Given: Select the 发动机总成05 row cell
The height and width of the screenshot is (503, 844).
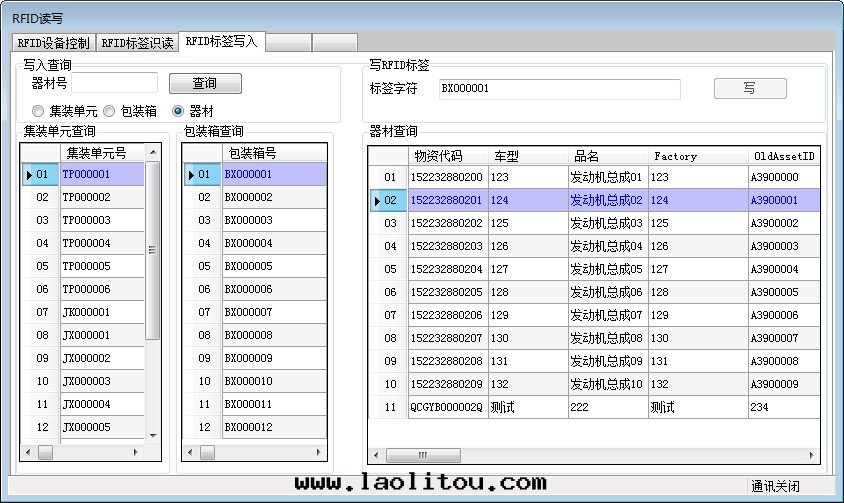Looking at the screenshot, I should coord(606,269).
